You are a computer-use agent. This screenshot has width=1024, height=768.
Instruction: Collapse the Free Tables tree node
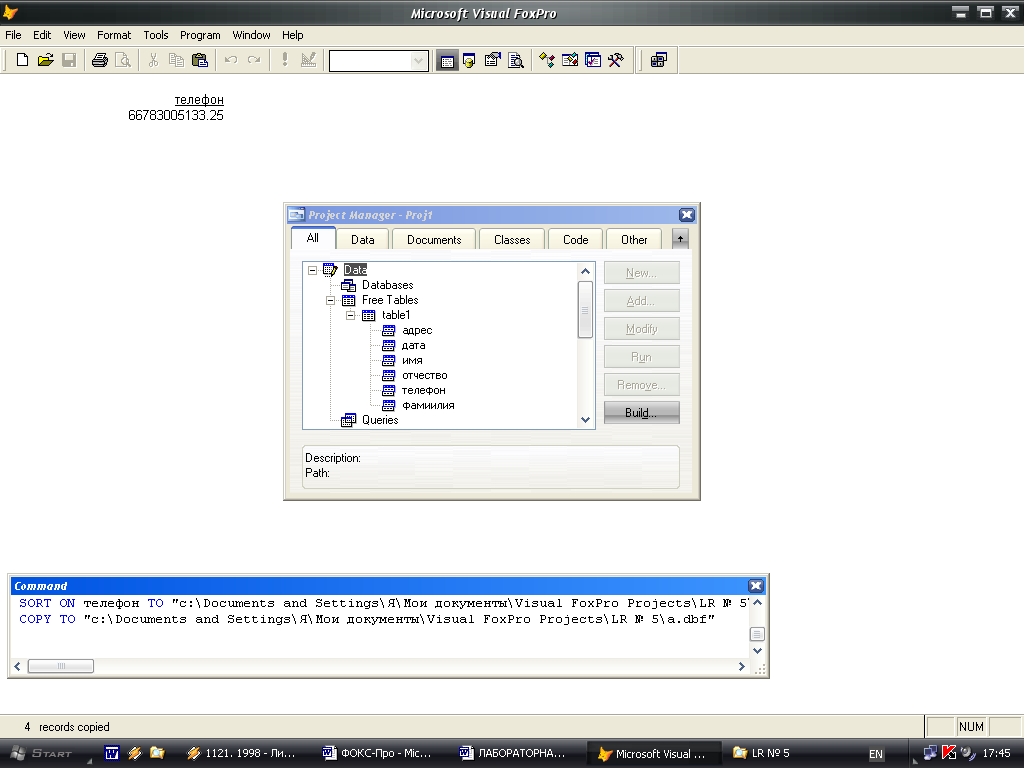pyautogui.click(x=330, y=300)
